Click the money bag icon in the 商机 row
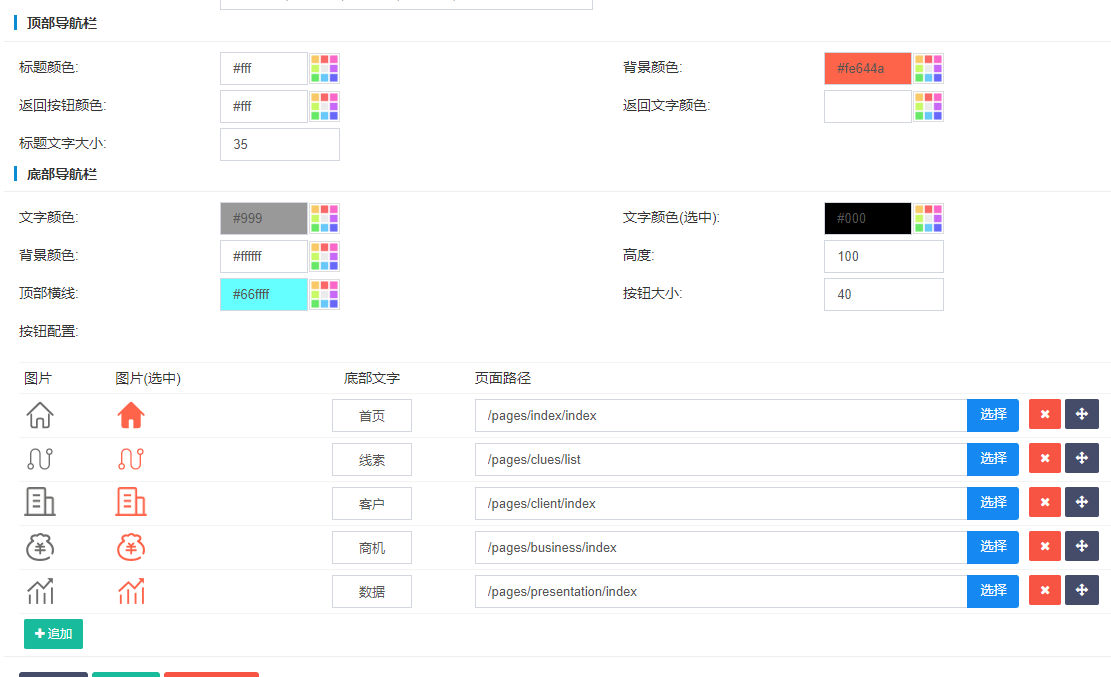The image size is (1111, 677). click(39, 547)
